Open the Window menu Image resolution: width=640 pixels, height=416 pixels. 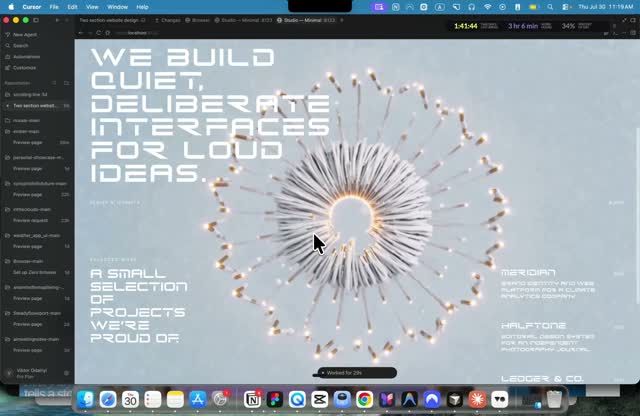[118, 7]
